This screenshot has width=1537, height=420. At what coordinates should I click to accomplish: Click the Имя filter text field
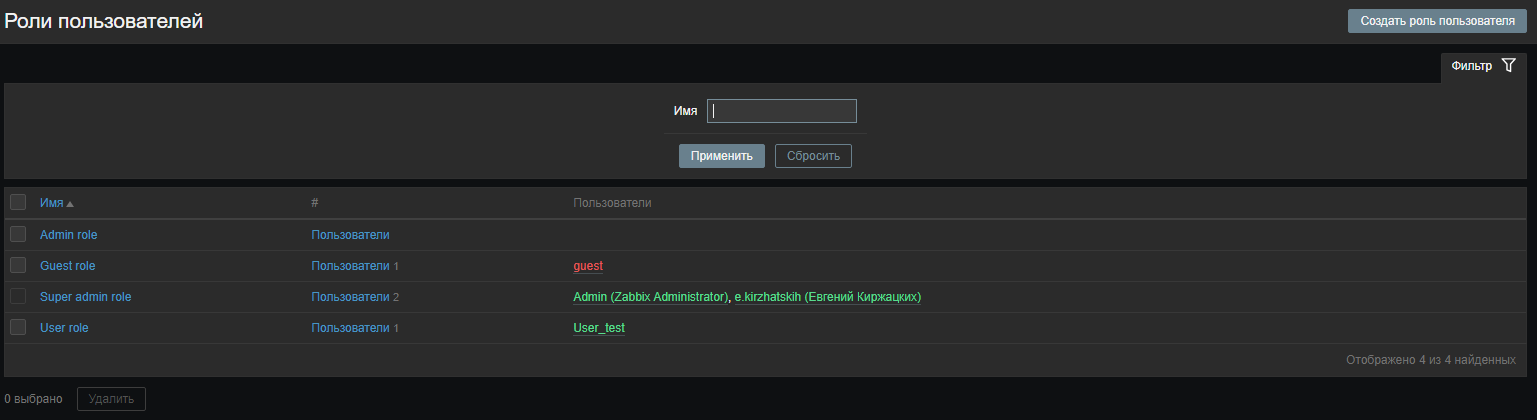coord(781,111)
